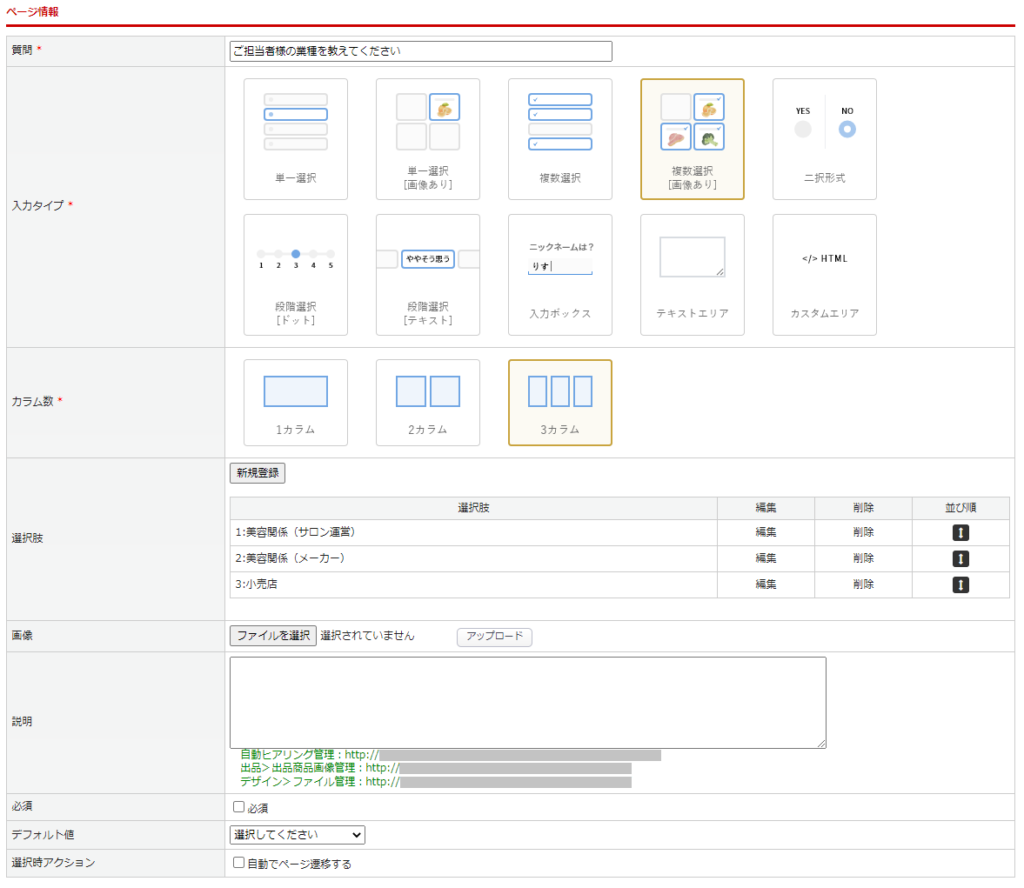Select the 複数選択 input type tile
The height and width of the screenshot is (888, 1024).
tap(559, 139)
